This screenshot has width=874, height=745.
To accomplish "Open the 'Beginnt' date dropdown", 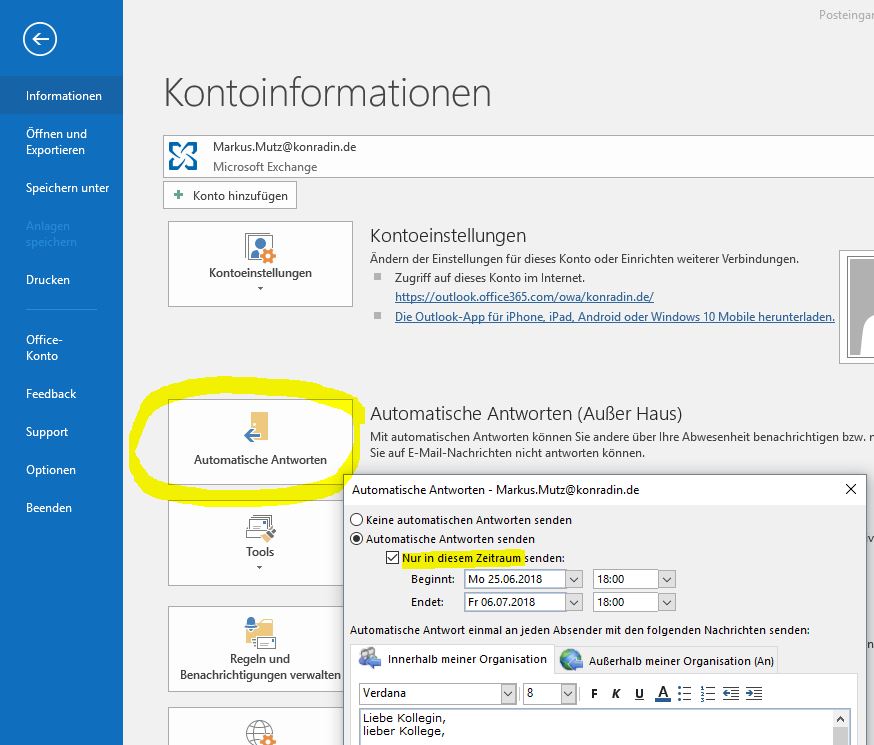I will point(574,579).
